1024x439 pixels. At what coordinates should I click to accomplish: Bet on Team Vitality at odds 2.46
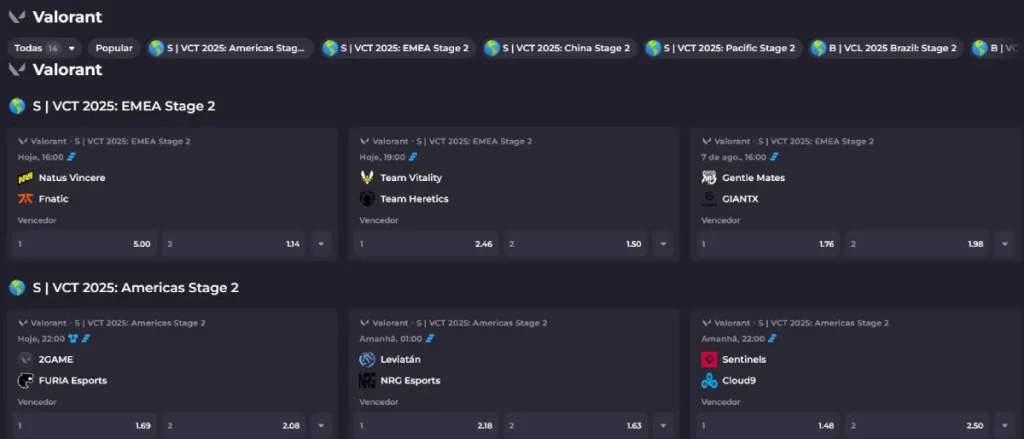(426, 244)
